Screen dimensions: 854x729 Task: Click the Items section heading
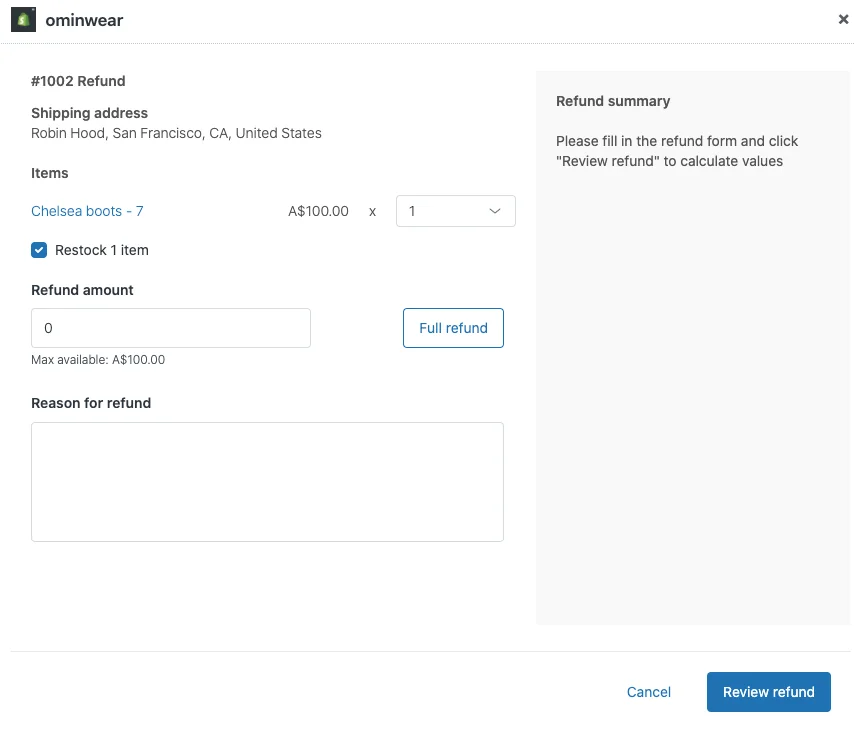tap(50, 173)
